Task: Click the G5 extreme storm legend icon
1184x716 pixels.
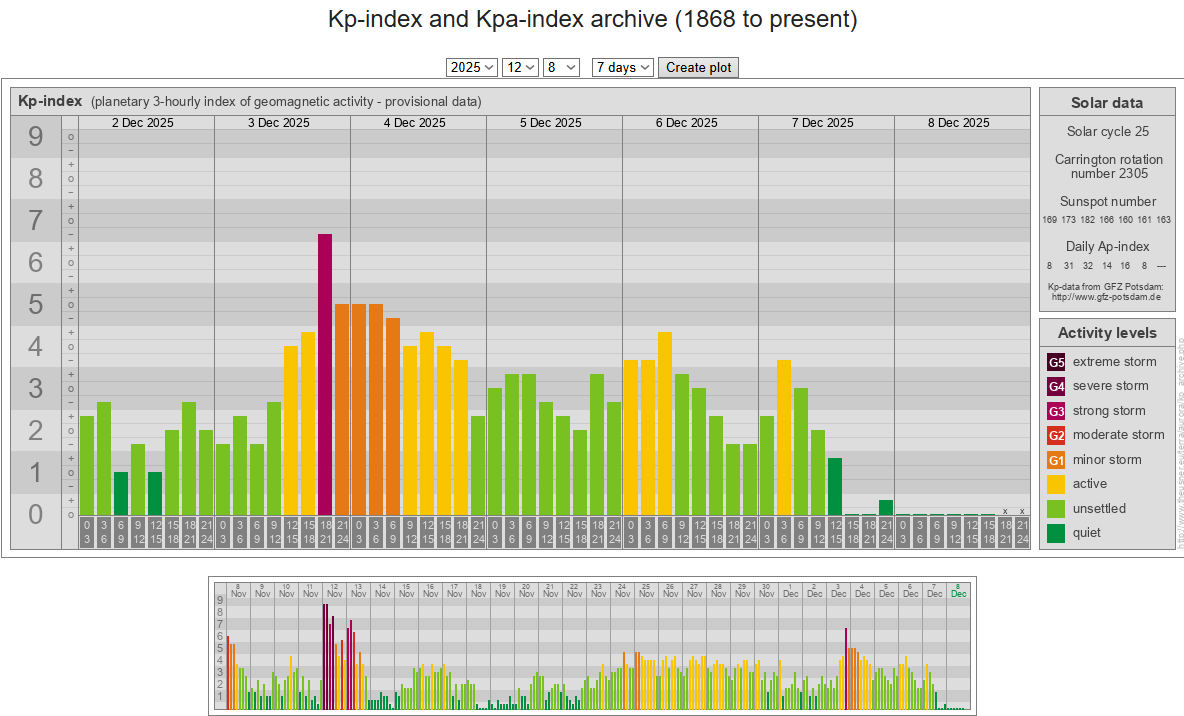Action: [x=1056, y=362]
